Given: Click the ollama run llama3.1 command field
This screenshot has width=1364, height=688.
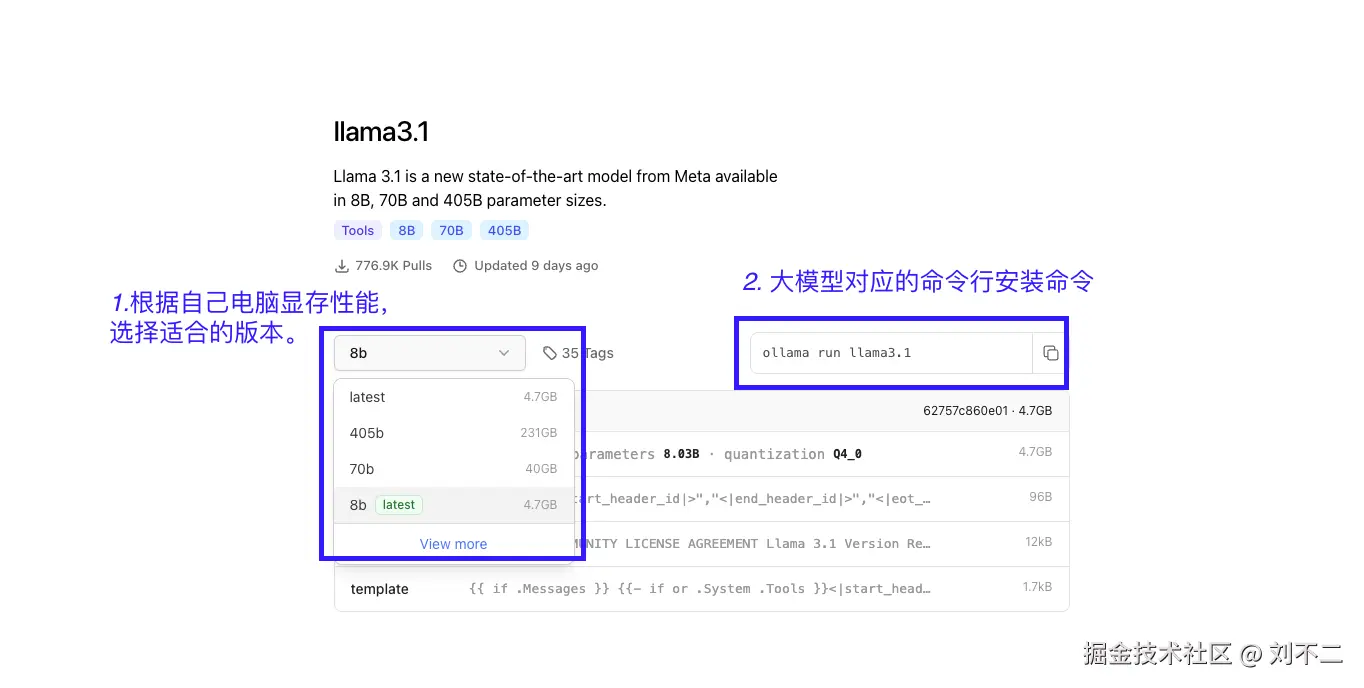Looking at the screenshot, I should click(891, 353).
